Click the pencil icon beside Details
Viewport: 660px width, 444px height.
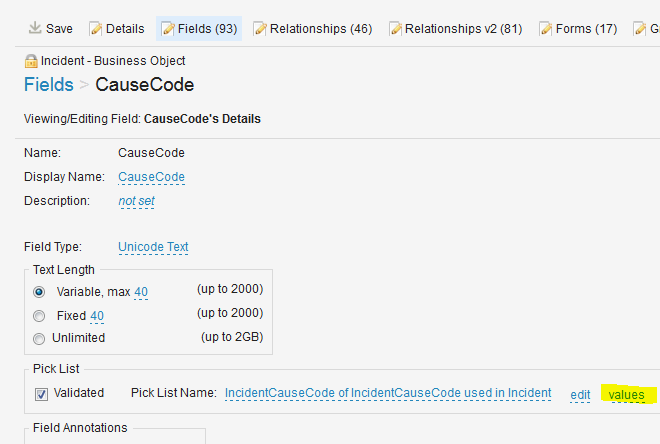tap(96, 29)
